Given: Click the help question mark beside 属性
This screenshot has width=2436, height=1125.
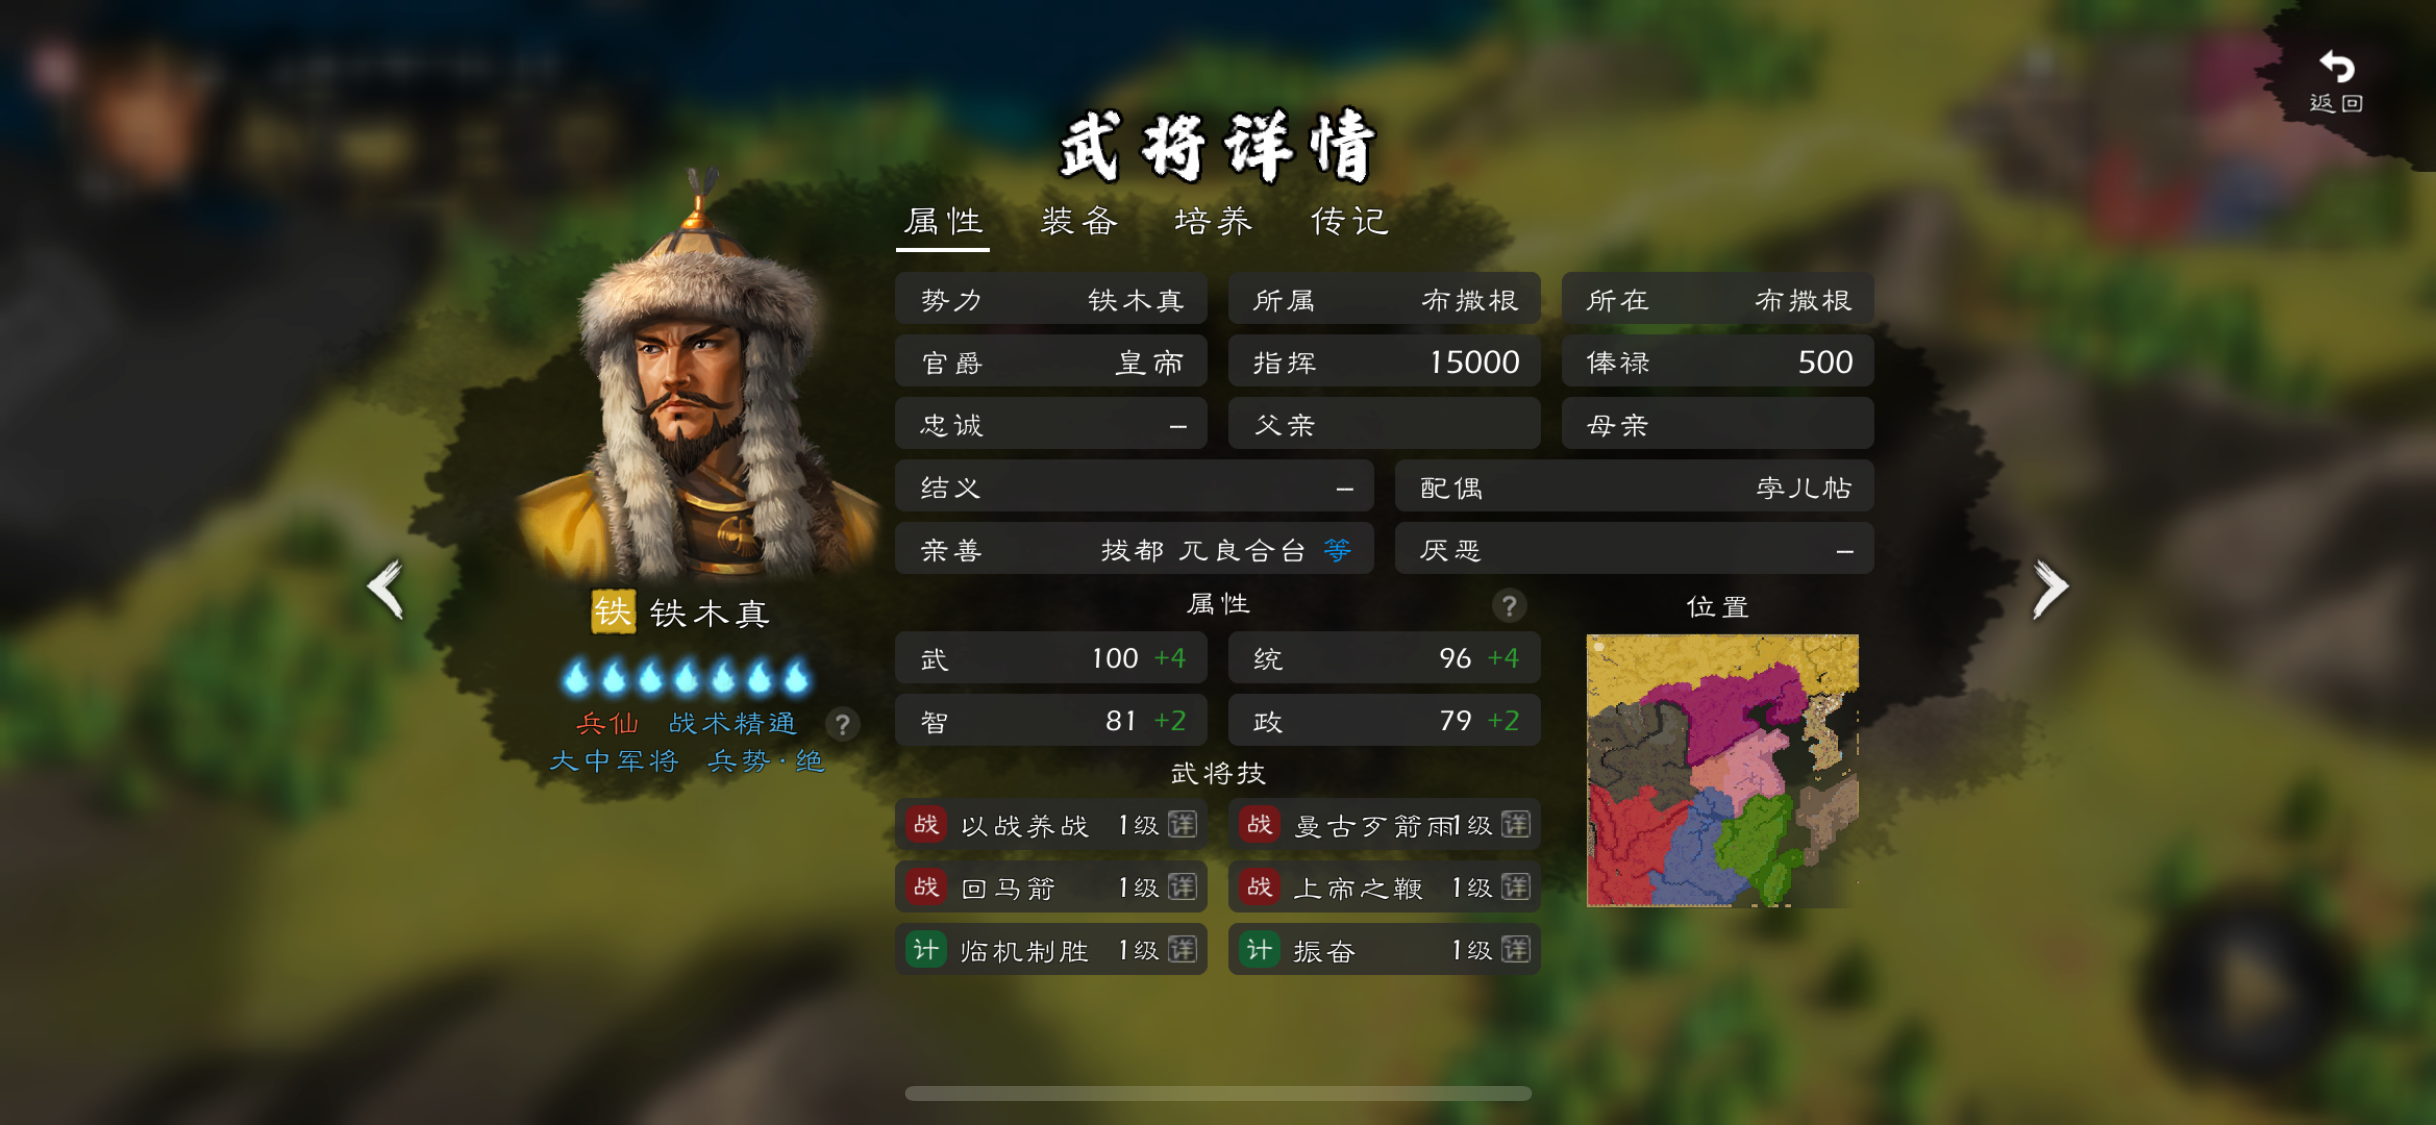Looking at the screenshot, I should pos(1508,605).
